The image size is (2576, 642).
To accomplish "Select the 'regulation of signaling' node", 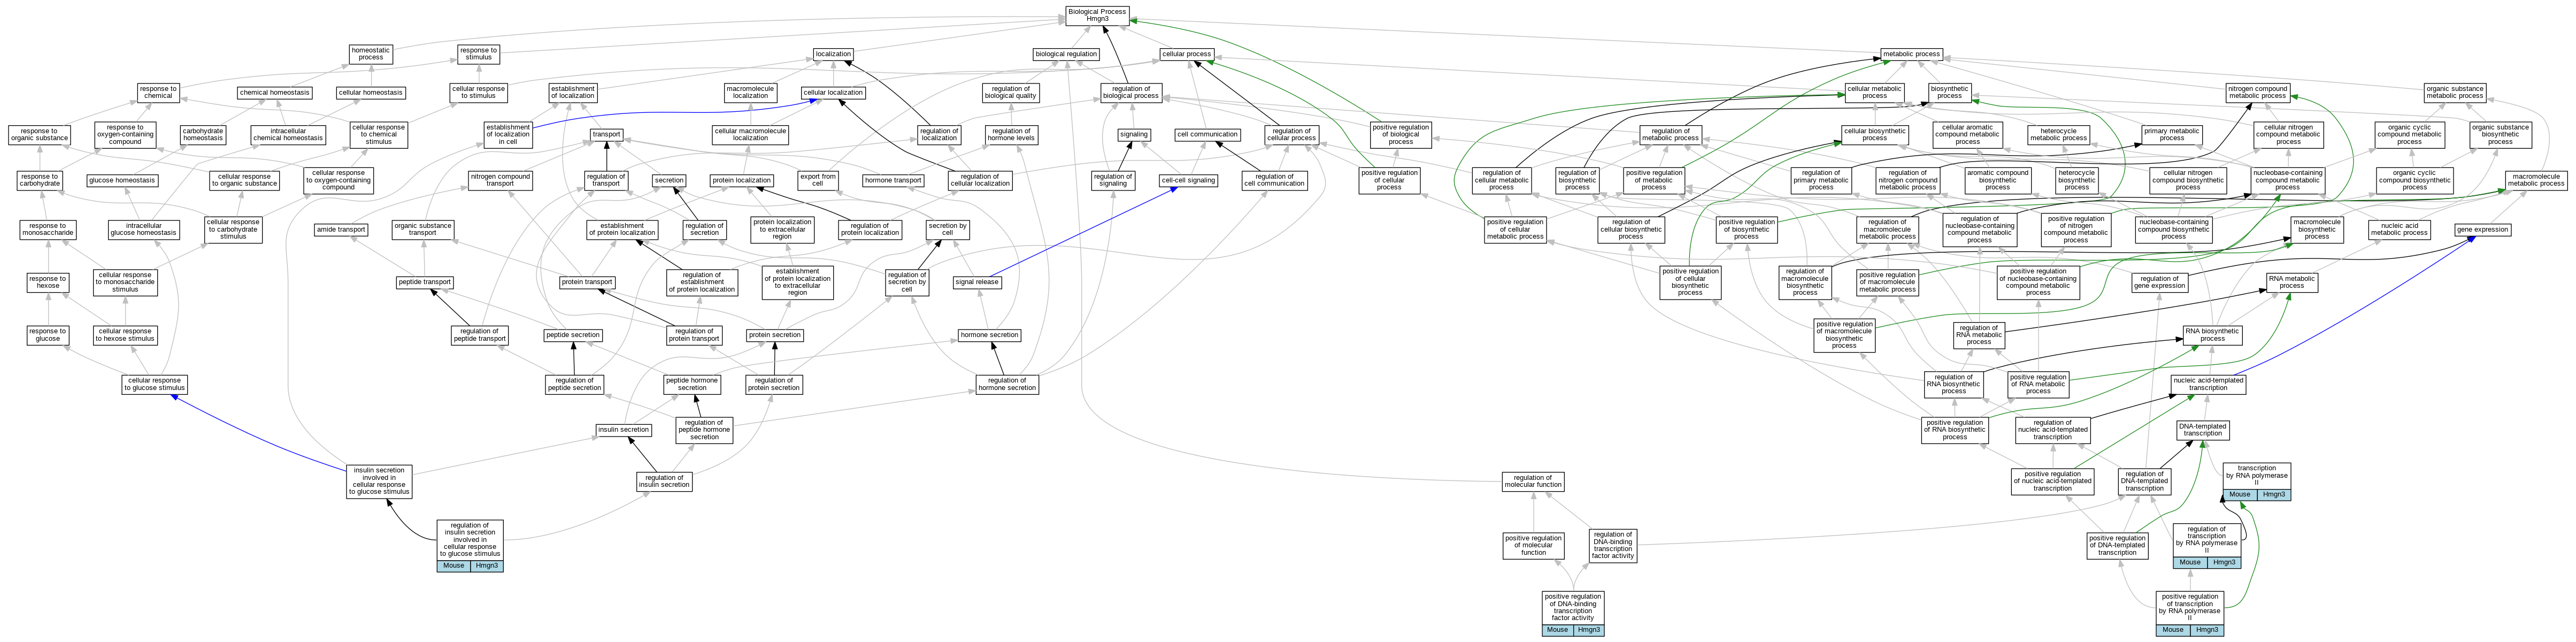I will (1113, 180).
